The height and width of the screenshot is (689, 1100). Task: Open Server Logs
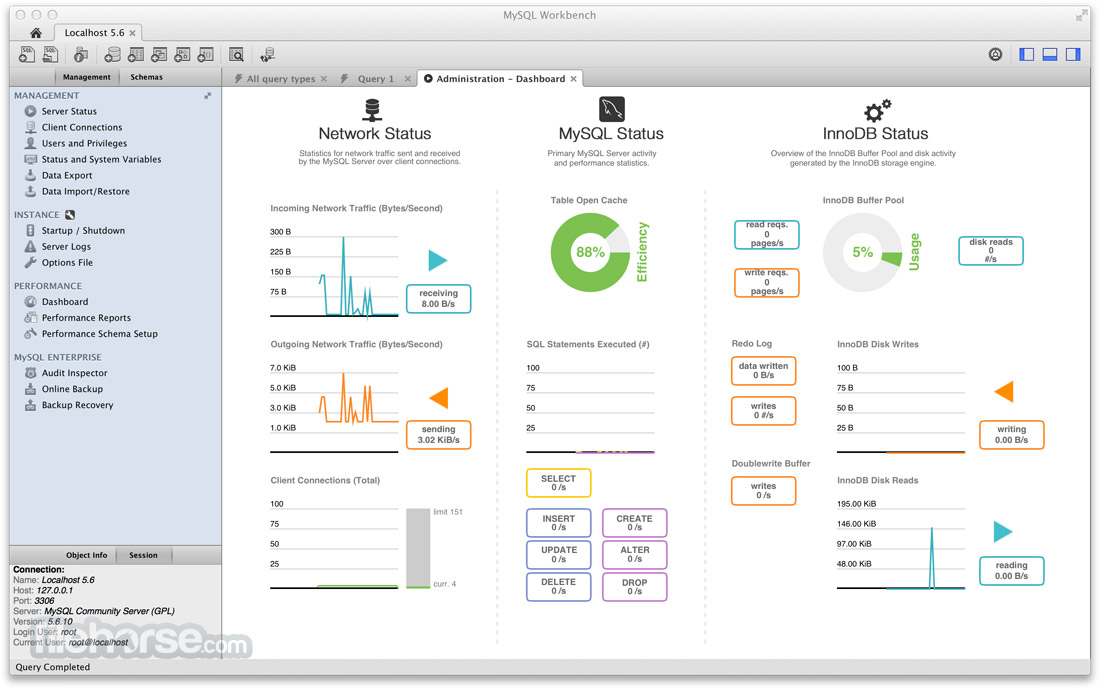(x=66, y=246)
